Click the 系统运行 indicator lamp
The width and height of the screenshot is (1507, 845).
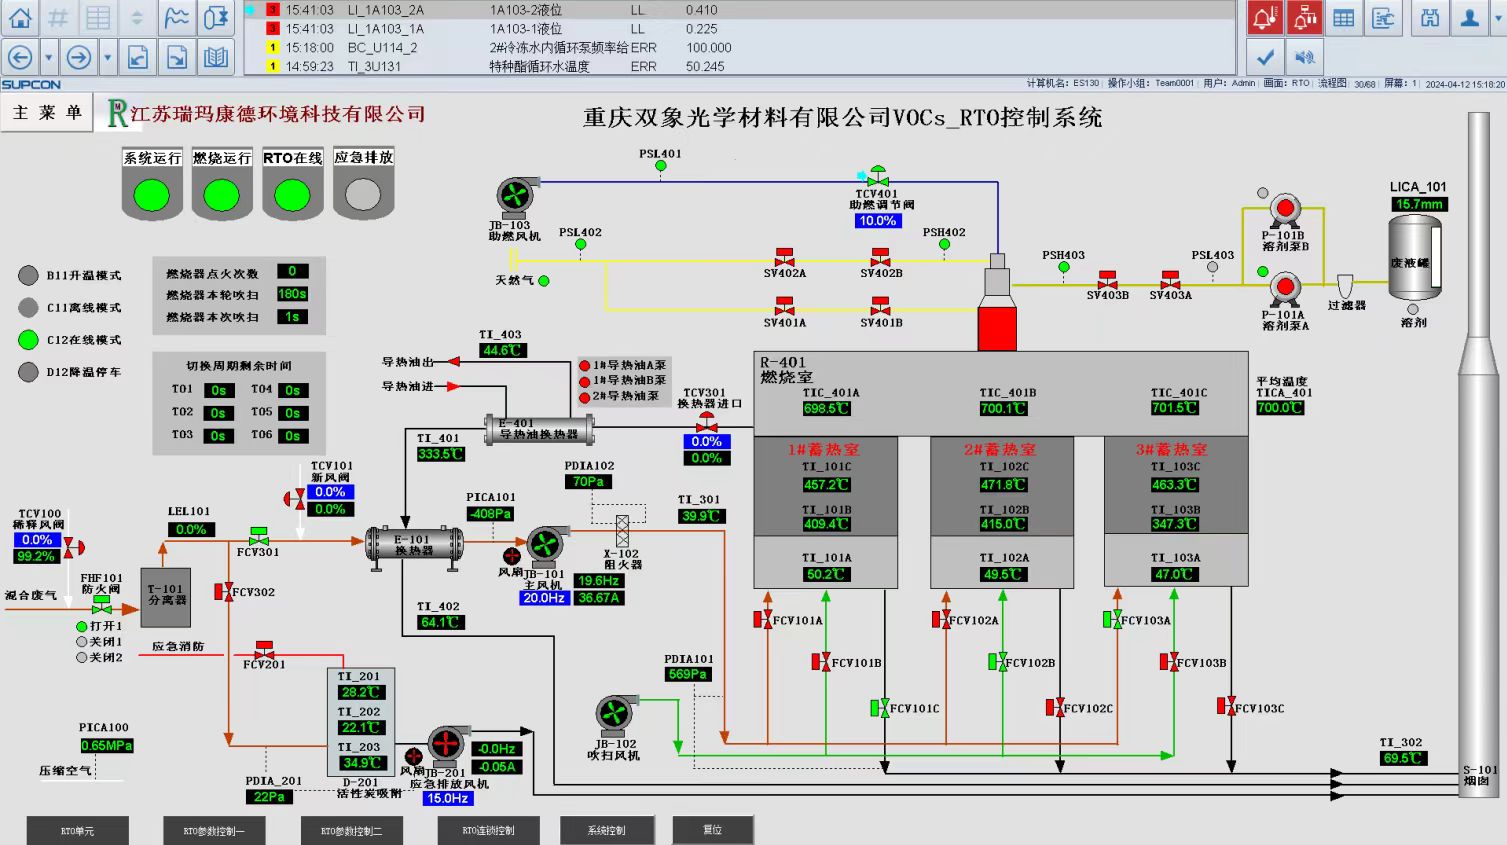tap(152, 195)
